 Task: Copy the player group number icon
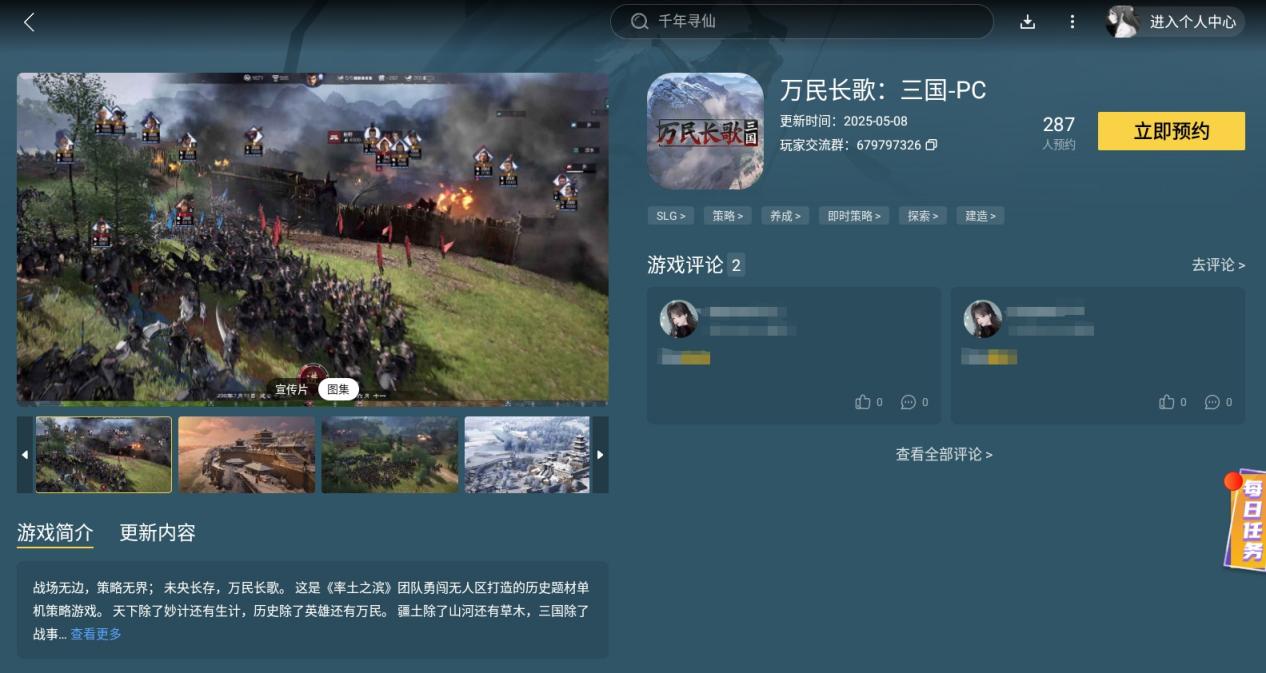(x=931, y=145)
